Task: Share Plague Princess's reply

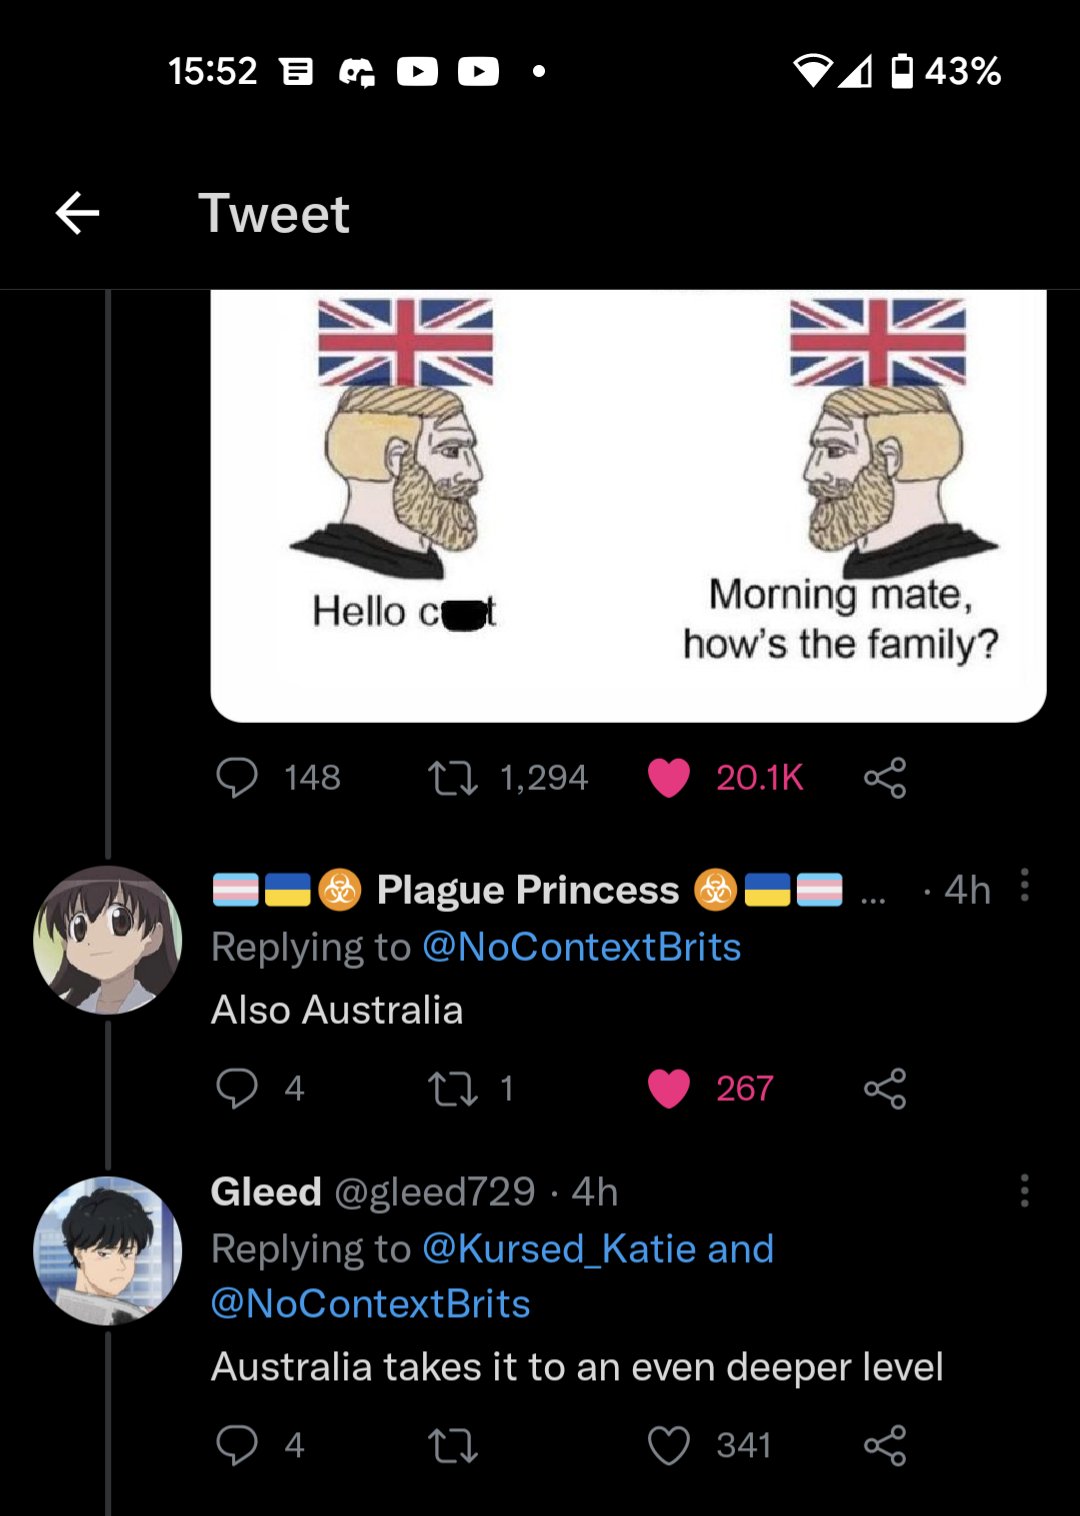Action: 885,1088
